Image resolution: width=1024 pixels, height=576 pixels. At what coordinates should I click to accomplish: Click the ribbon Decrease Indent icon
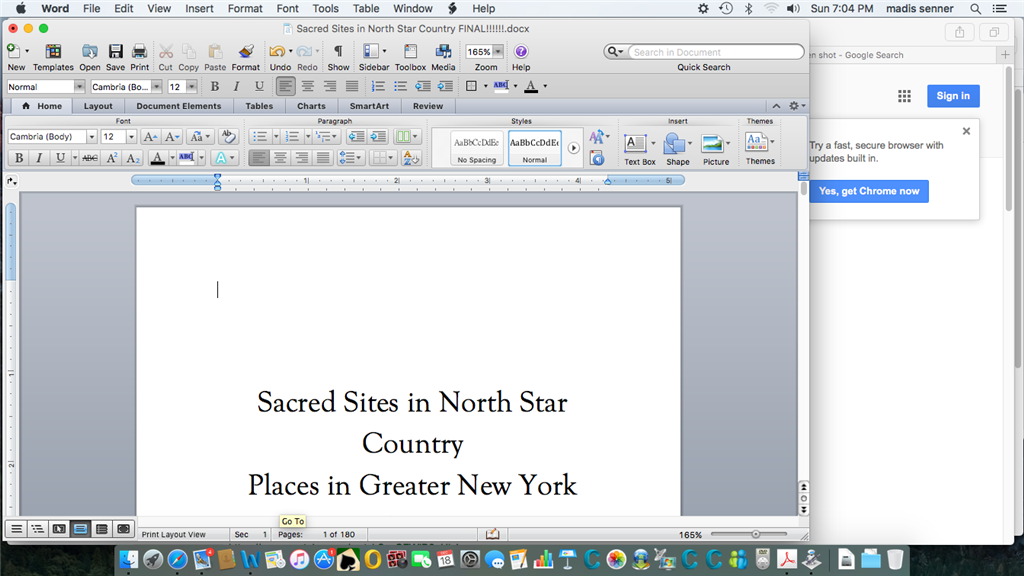(x=356, y=136)
